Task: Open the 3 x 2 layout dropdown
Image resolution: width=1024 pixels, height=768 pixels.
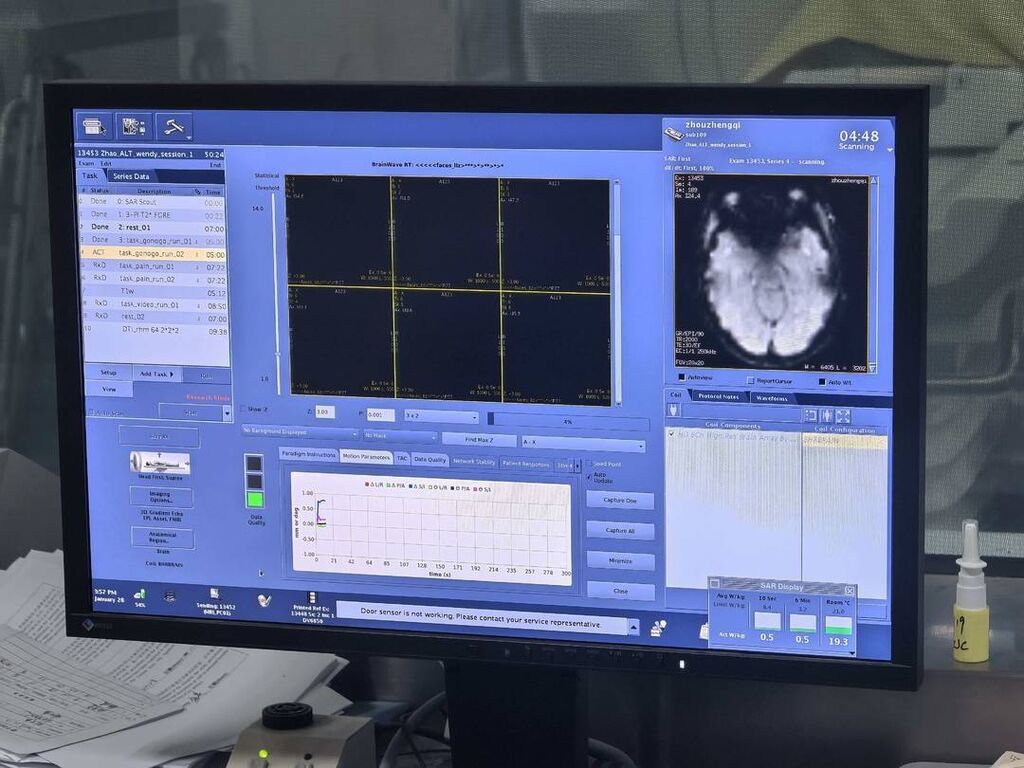Action: 441,416
